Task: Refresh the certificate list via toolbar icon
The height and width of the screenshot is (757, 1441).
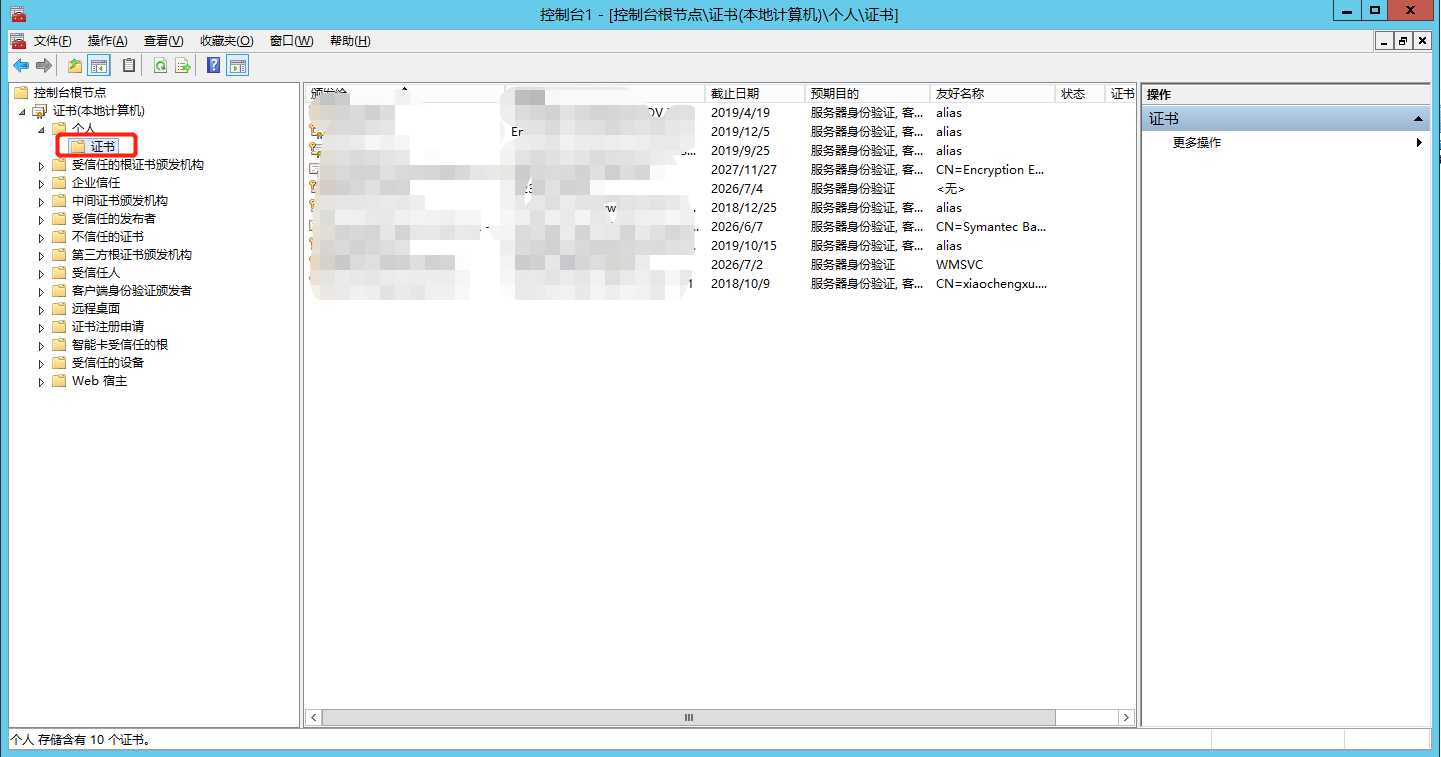Action: tap(160, 66)
